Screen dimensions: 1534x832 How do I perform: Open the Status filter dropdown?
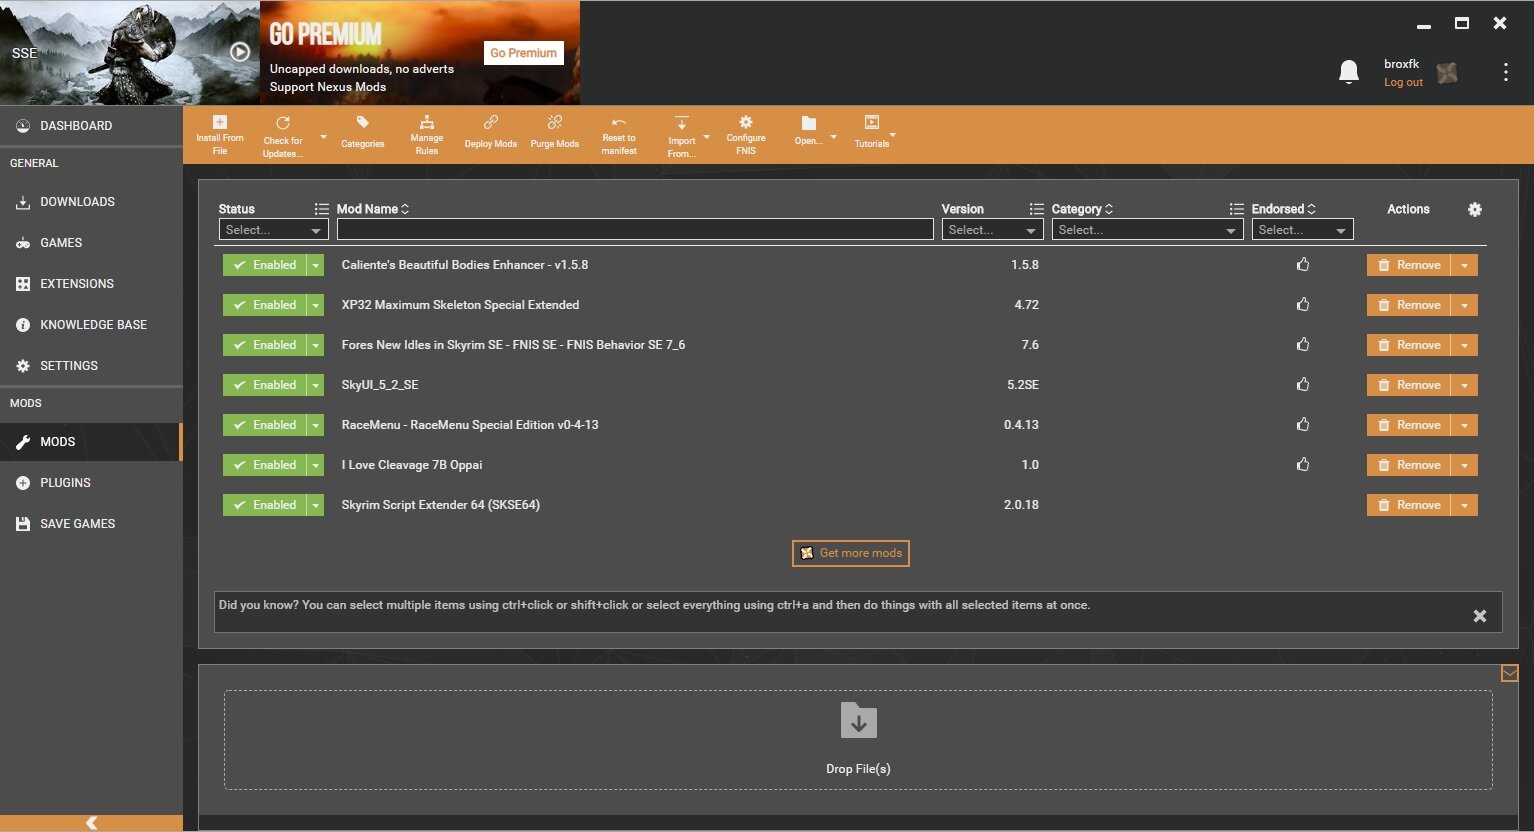point(274,230)
